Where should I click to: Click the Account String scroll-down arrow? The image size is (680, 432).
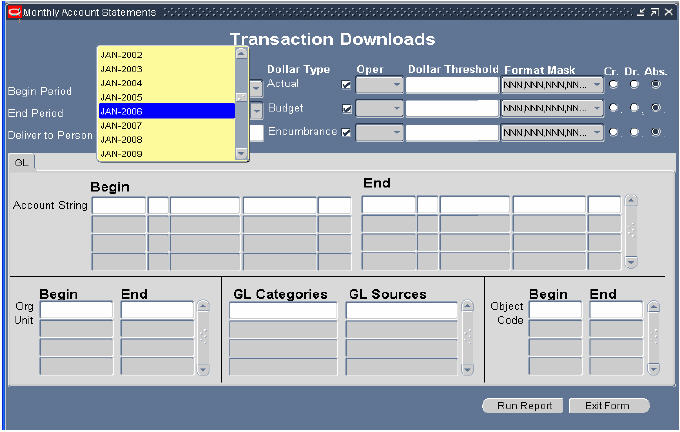[x=630, y=261]
